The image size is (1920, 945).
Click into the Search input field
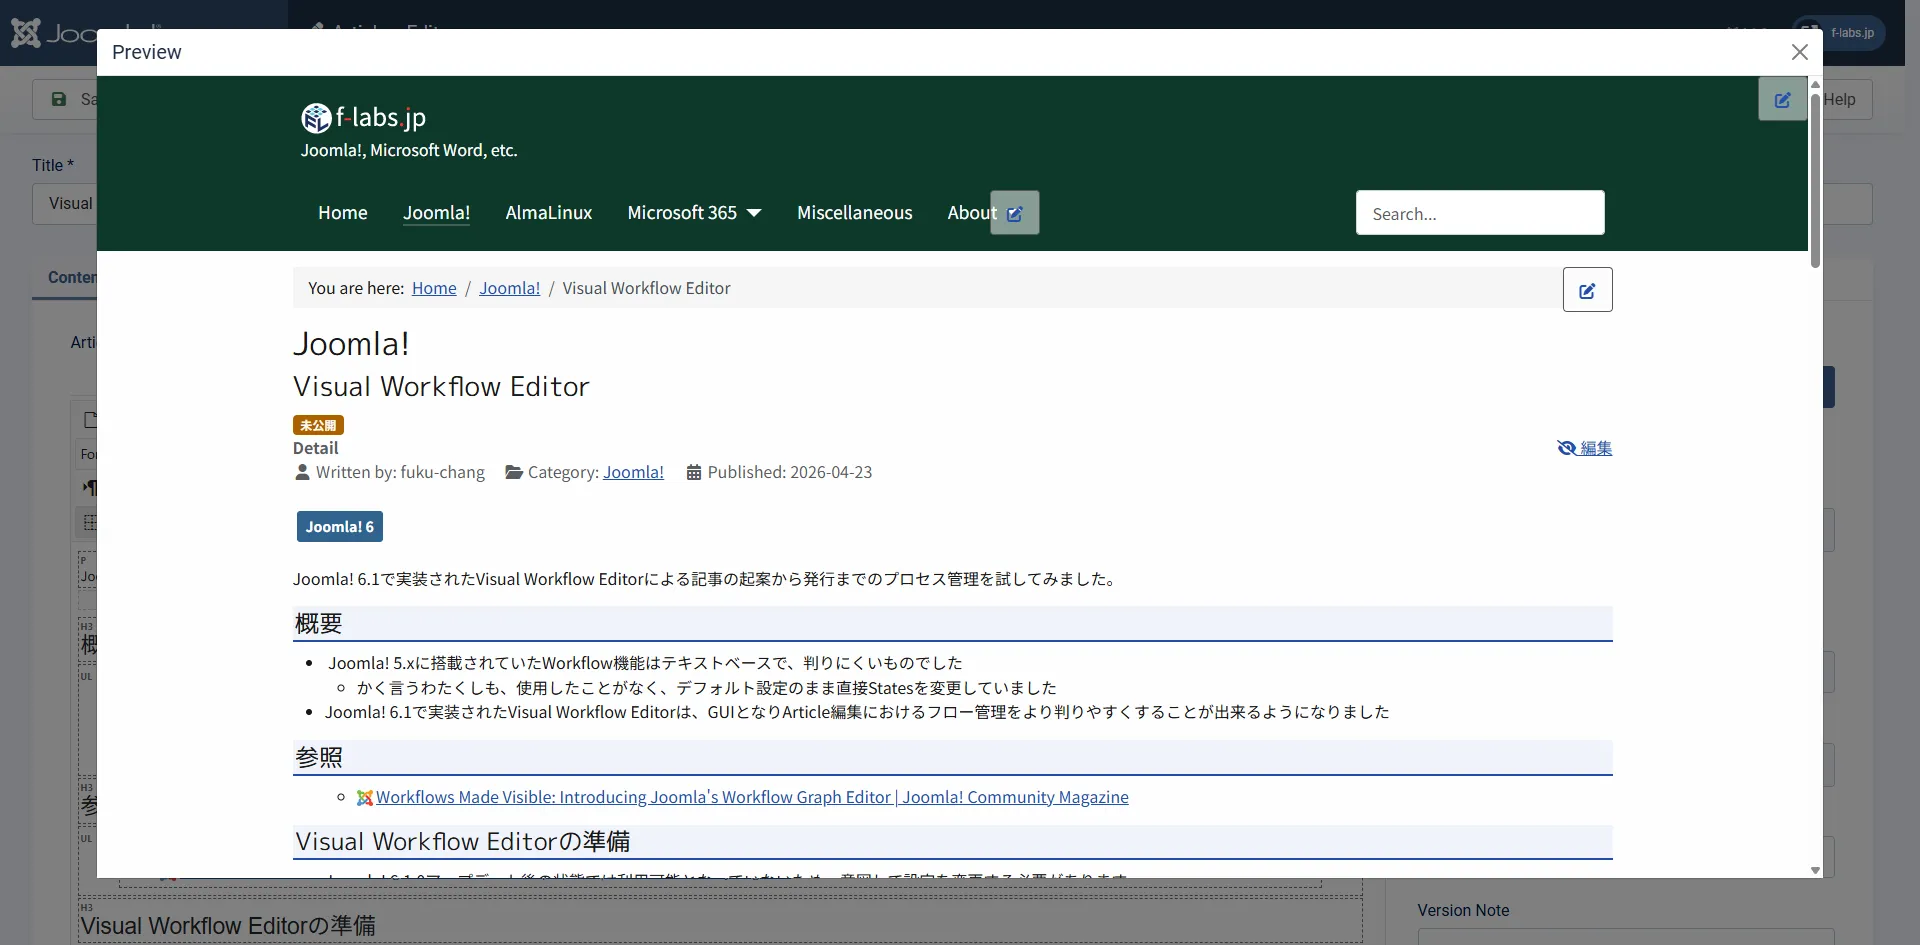(x=1479, y=213)
